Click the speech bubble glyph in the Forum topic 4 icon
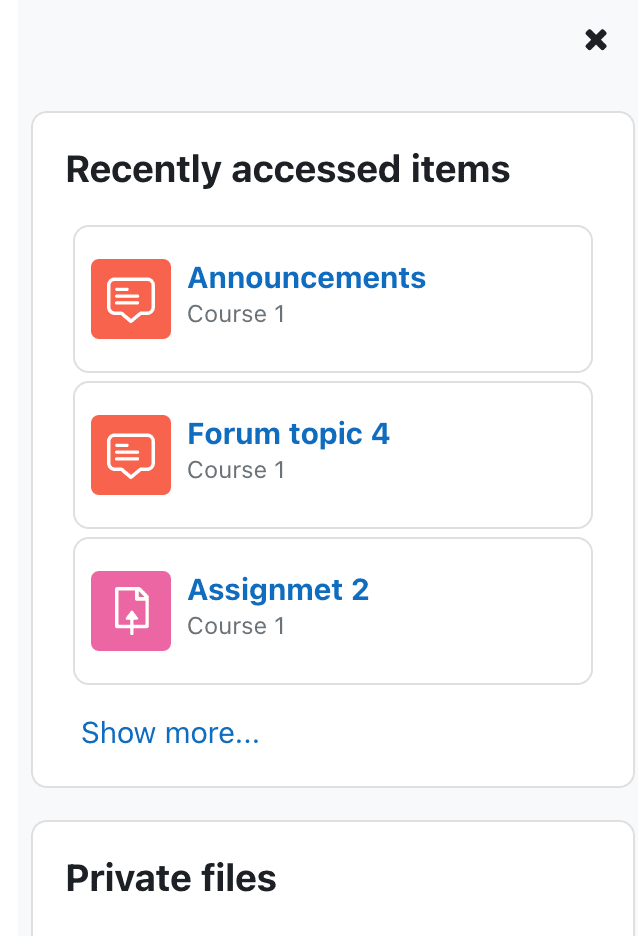 pyautogui.click(x=131, y=456)
